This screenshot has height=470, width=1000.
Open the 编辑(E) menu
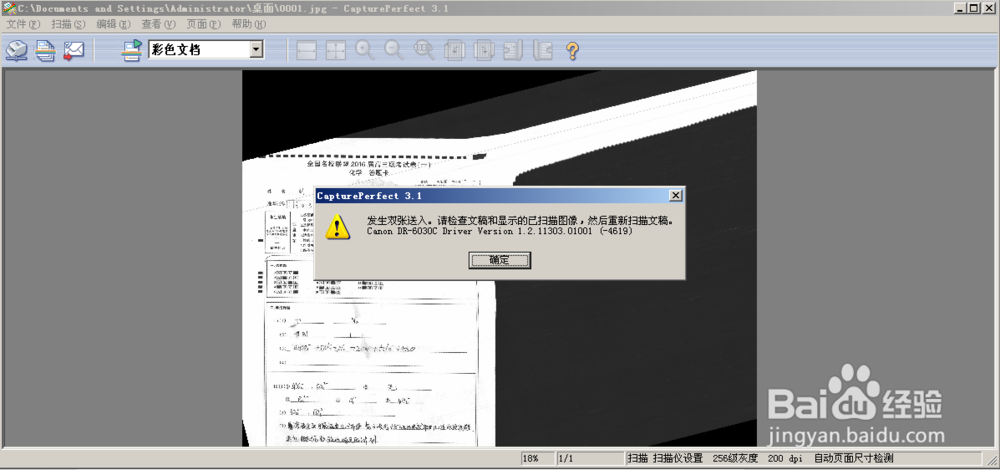click(x=114, y=24)
